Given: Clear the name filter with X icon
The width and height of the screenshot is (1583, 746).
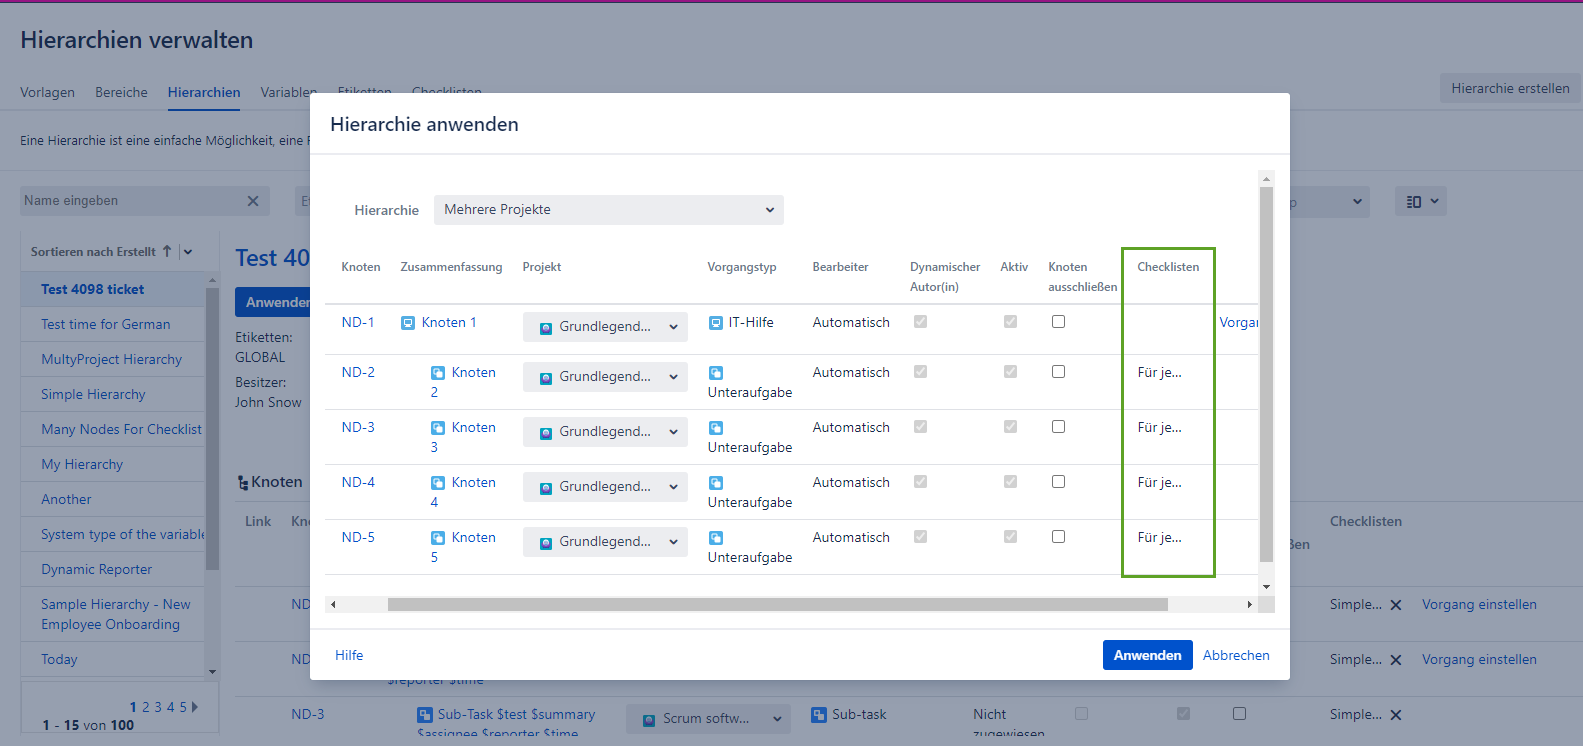Looking at the screenshot, I should (x=253, y=201).
